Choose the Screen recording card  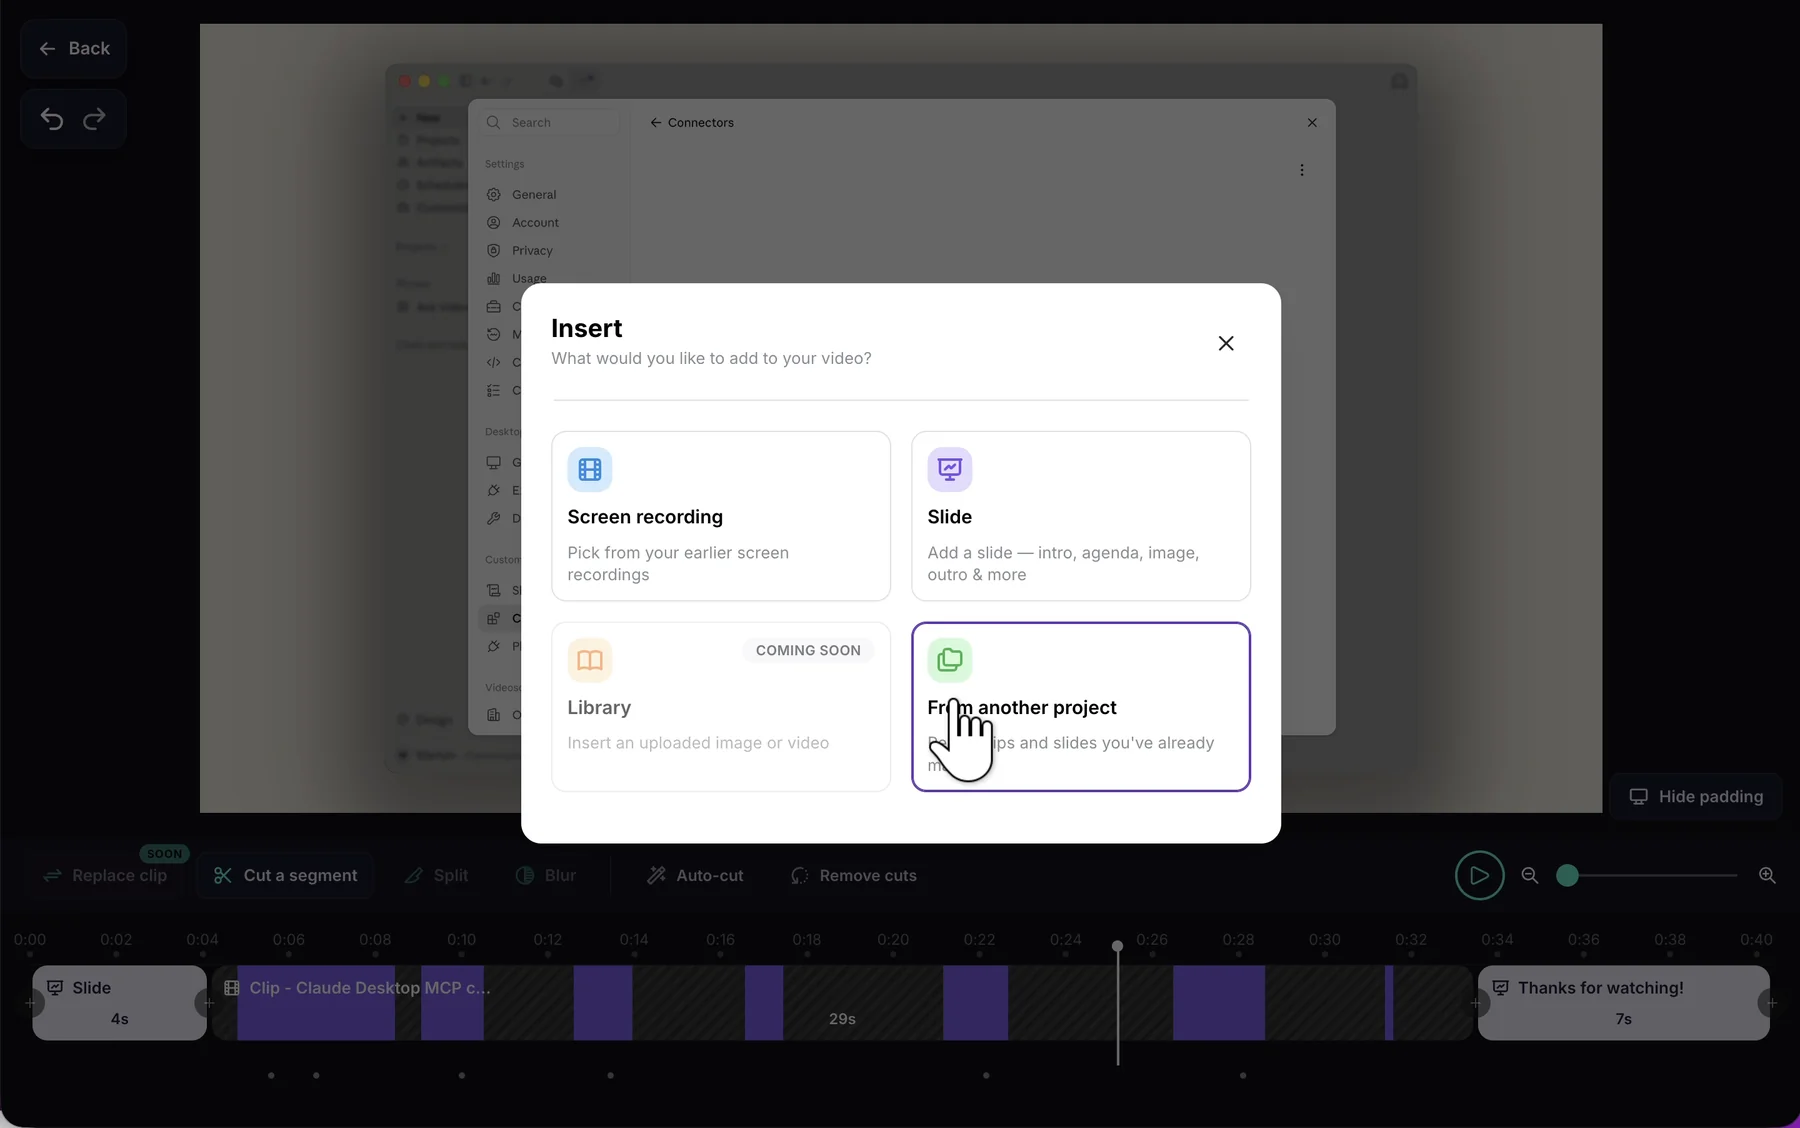pyautogui.click(x=721, y=516)
